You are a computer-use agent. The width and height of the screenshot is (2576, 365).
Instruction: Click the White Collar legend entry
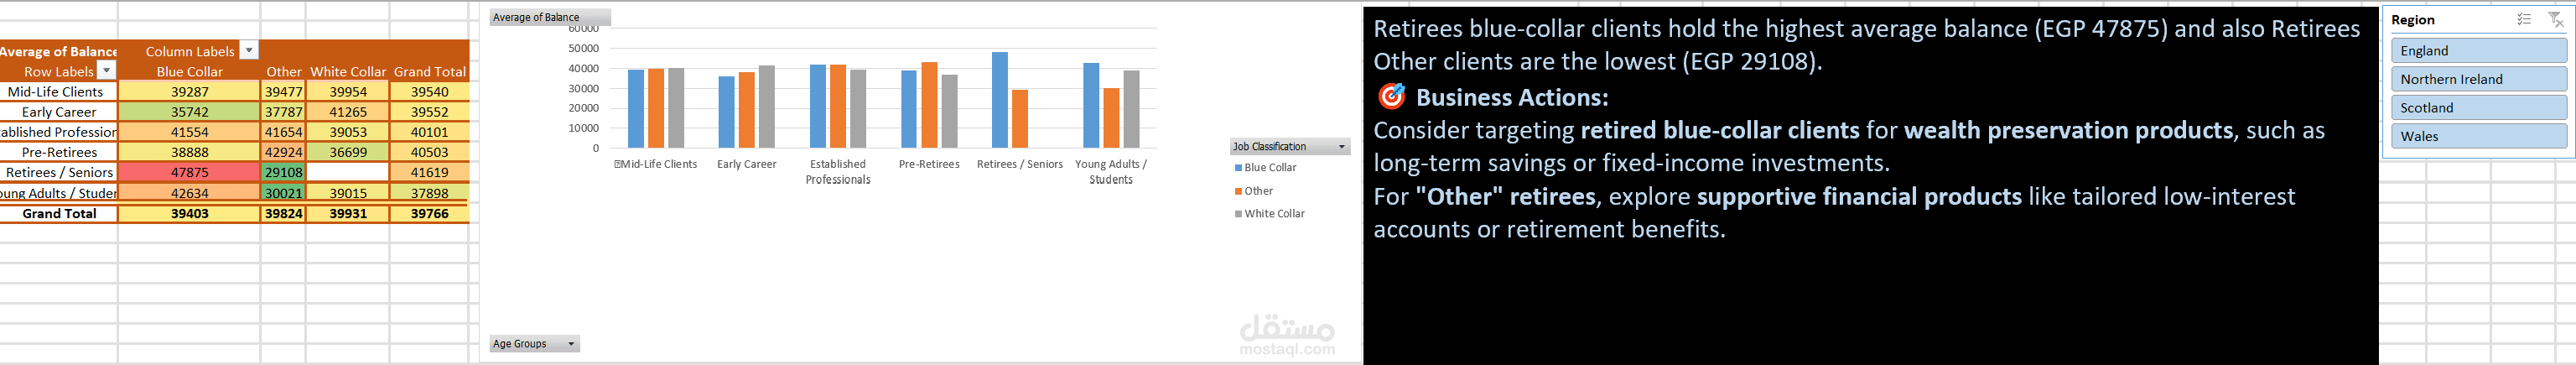[x=1270, y=214]
